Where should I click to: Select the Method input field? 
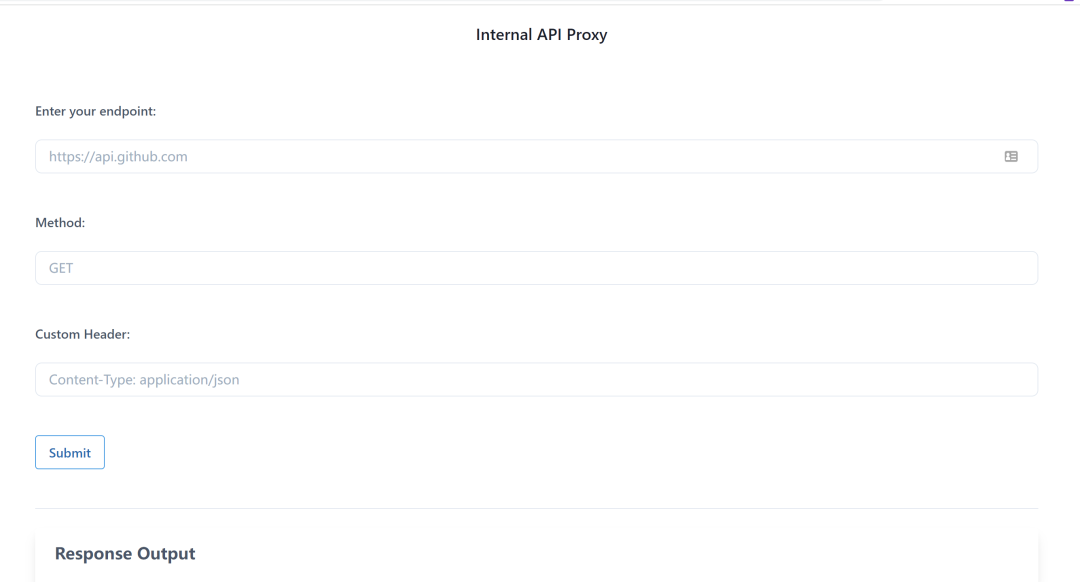pos(536,268)
